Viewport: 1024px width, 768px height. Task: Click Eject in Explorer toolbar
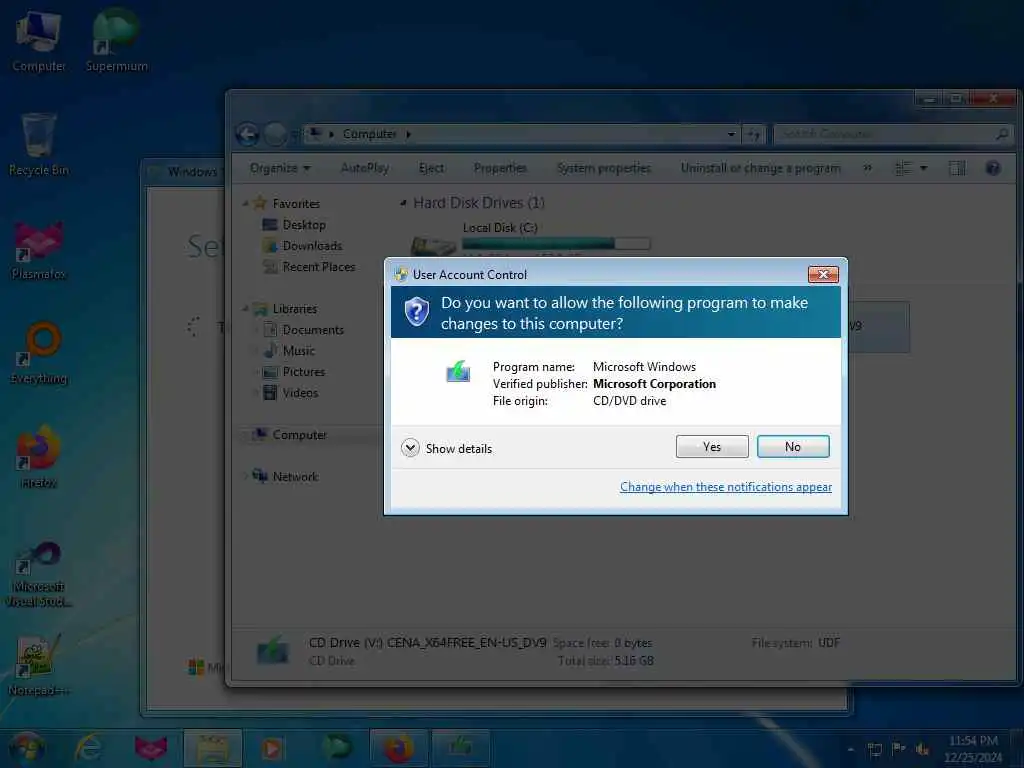431,168
